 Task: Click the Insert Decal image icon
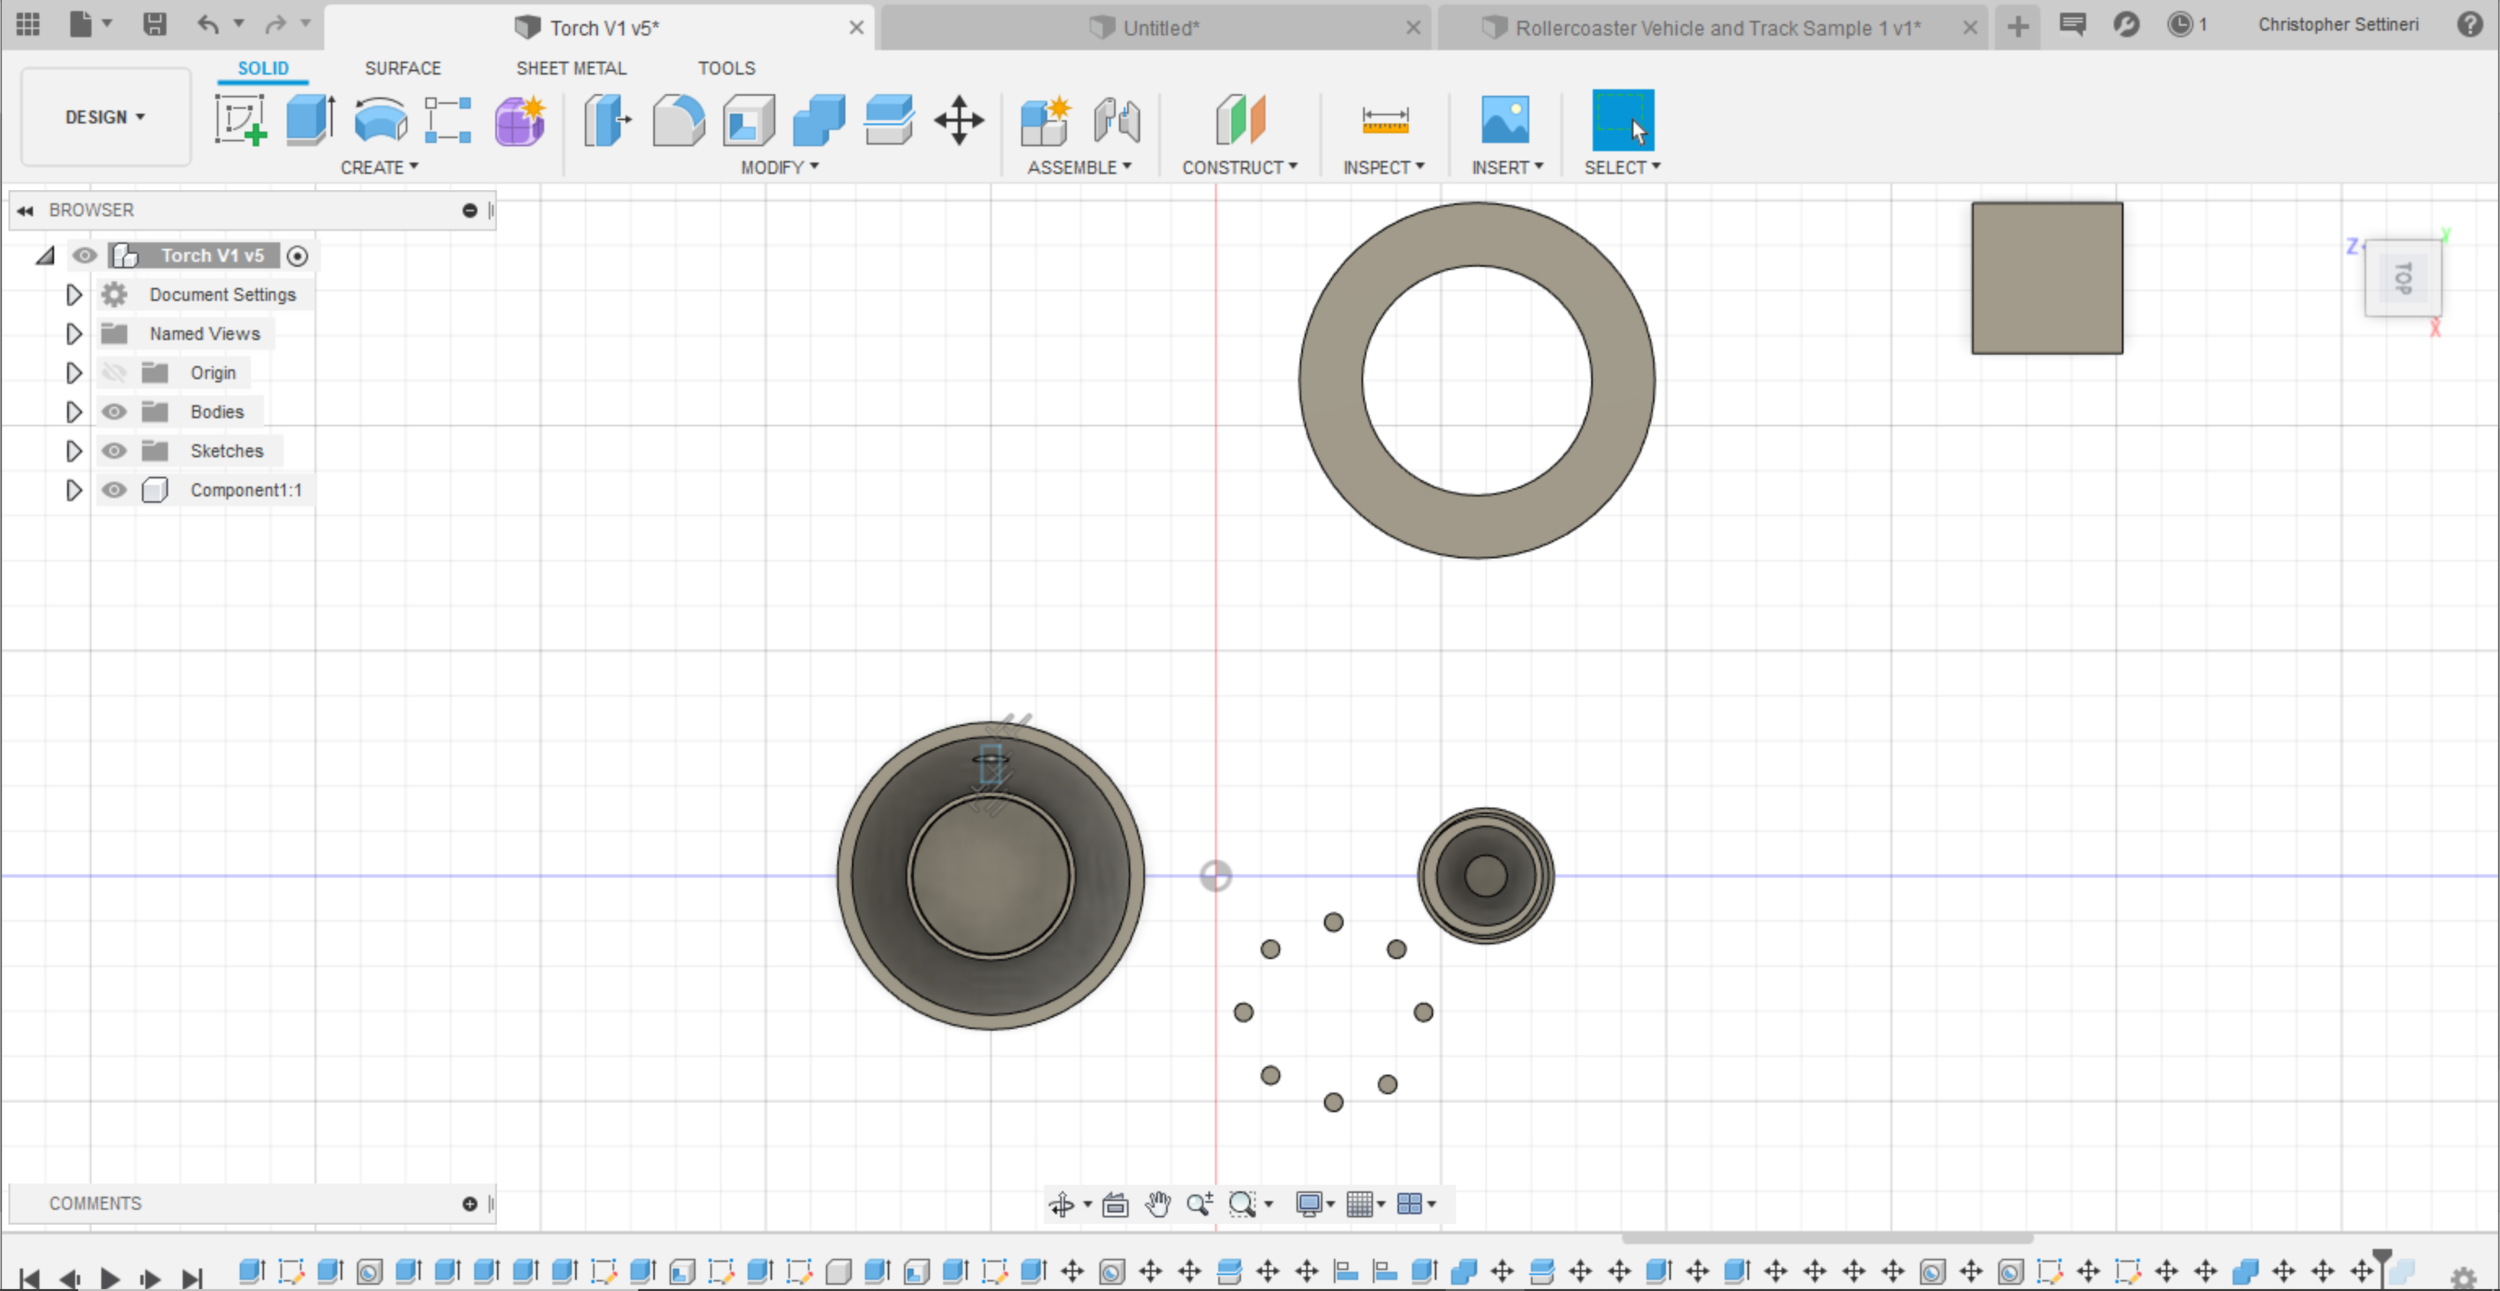[1505, 120]
